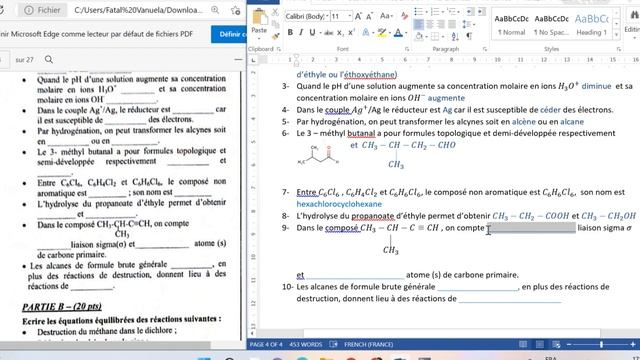Toggle Align Left
640x360 pixels.
coord(418,24)
